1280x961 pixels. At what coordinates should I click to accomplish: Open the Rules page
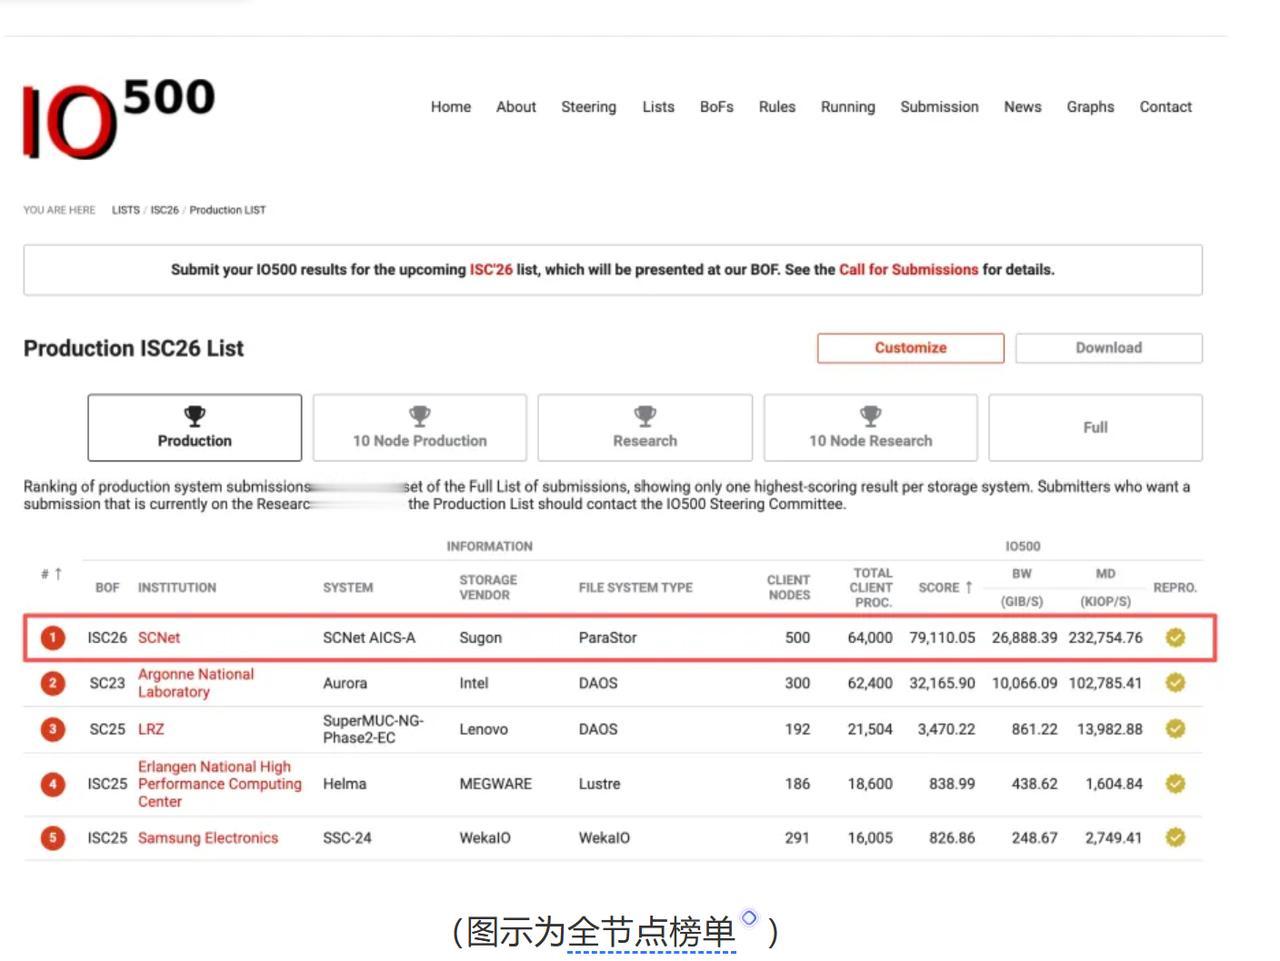pyautogui.click(x=777, y=107)
